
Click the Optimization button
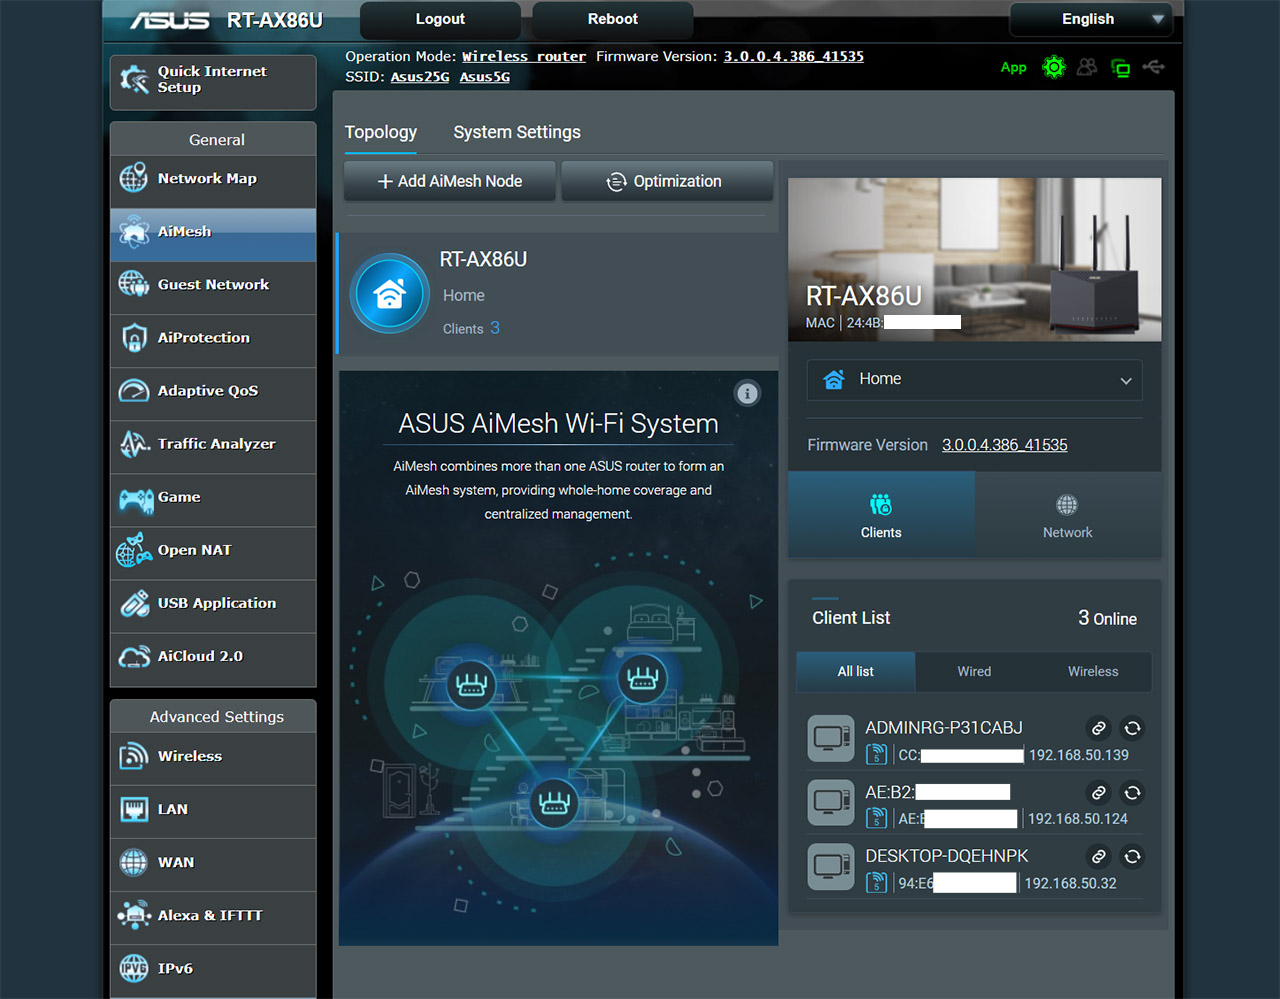pyautogui.click(x=666, y=181)
